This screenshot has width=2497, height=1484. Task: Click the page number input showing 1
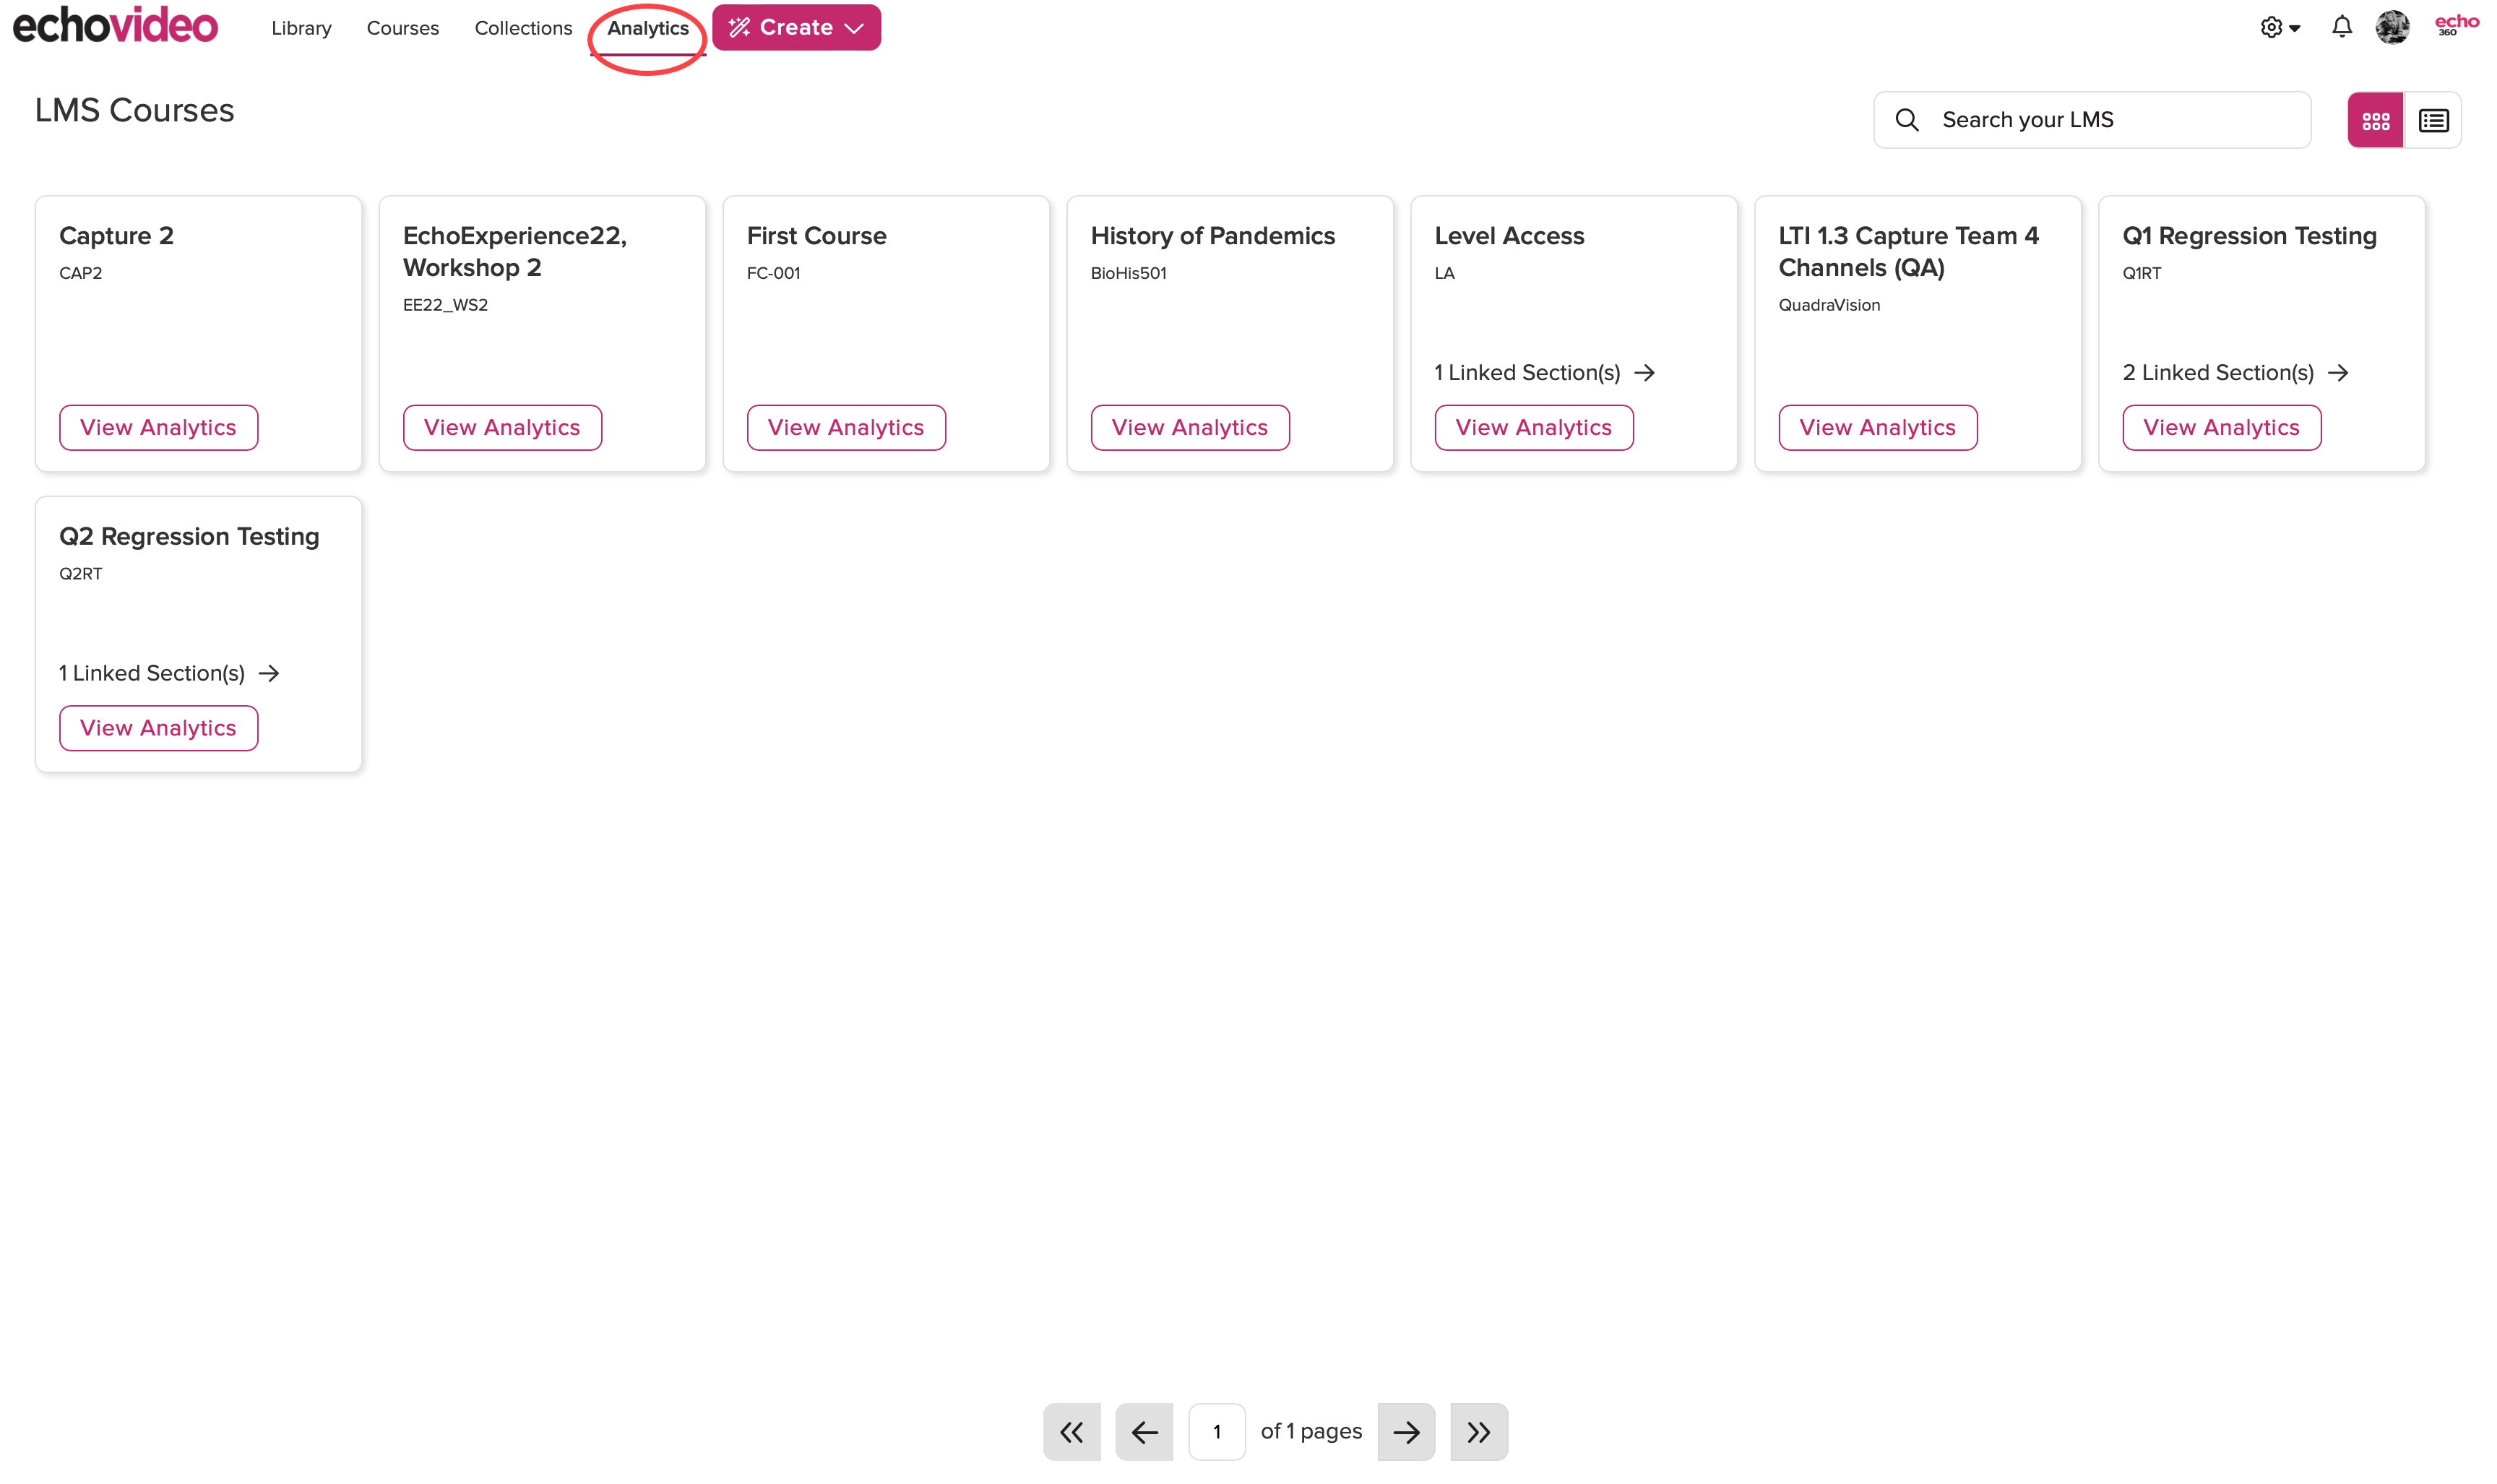click(1217, 1431)
